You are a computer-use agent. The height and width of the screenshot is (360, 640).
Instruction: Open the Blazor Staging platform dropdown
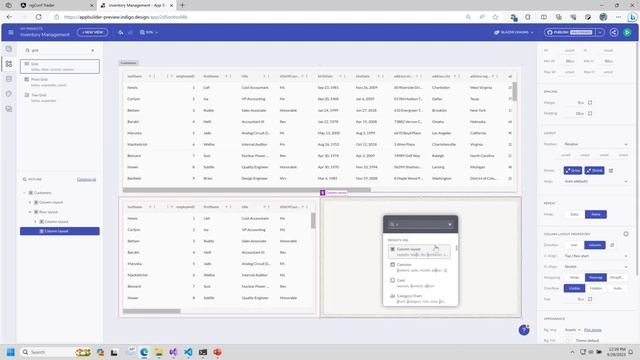[513, 32]
